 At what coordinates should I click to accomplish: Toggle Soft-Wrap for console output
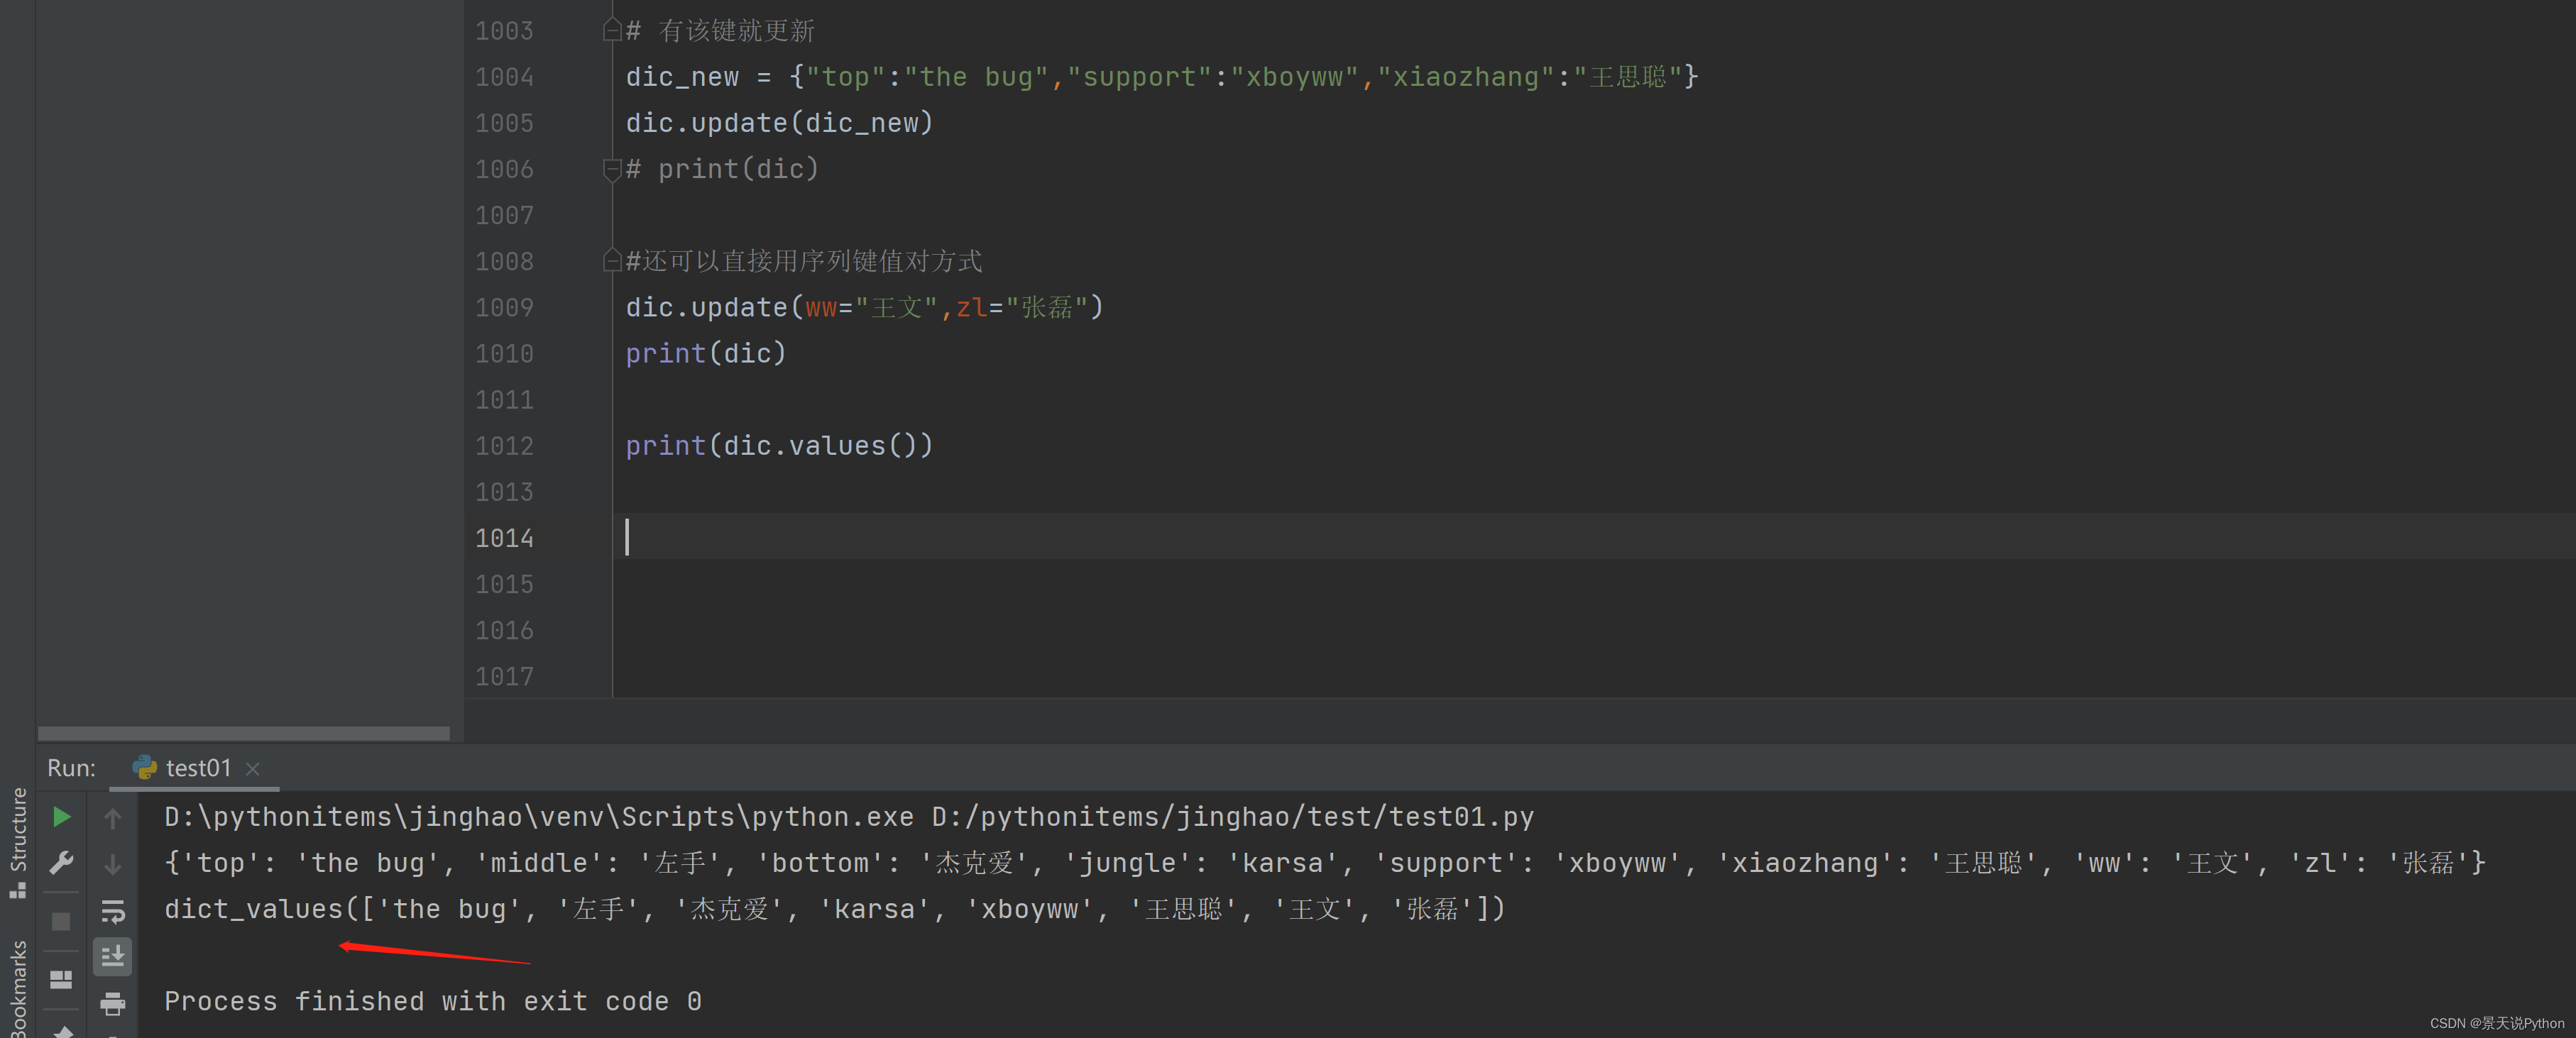click(113, 911)
